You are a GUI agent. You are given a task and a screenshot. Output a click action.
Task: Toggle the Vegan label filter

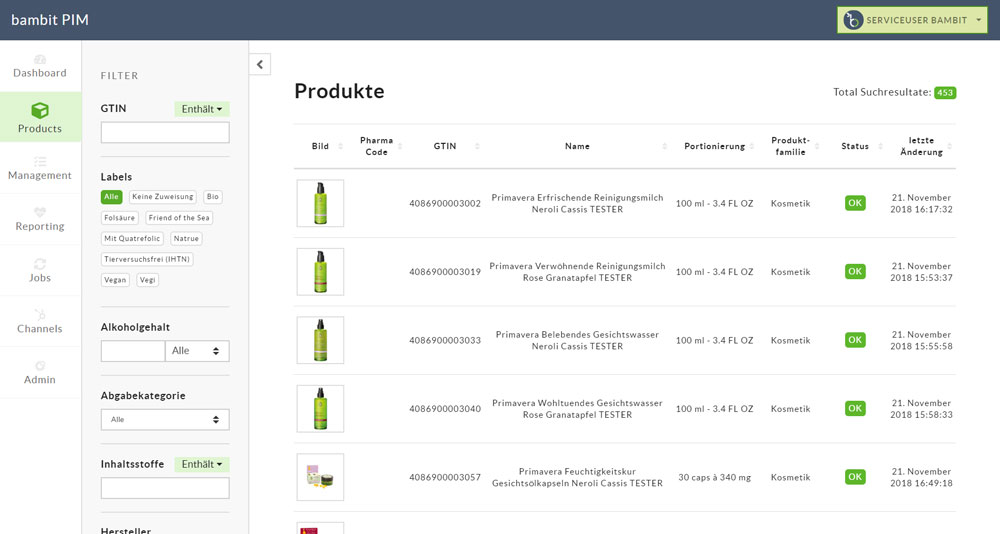pyautogui.click(x=115, y=280)
